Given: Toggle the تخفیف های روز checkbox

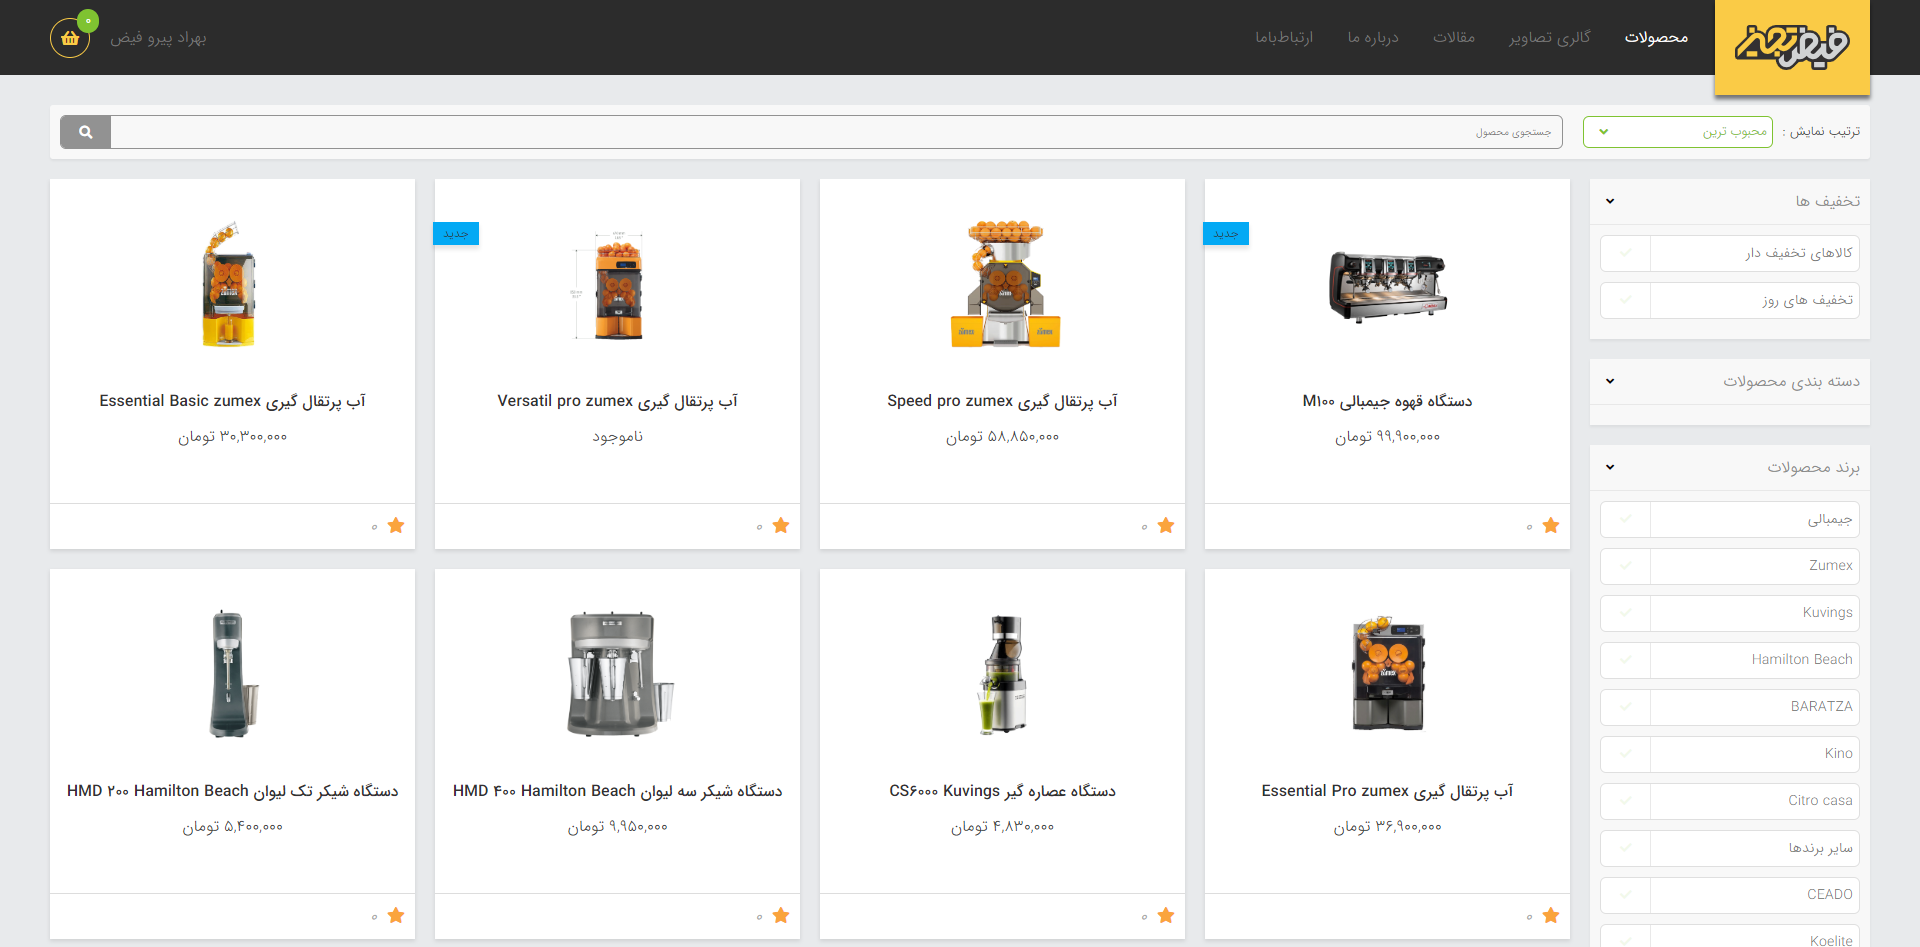Looking at the screenshot, I should pyautogui.click(x=1625, y=300).
